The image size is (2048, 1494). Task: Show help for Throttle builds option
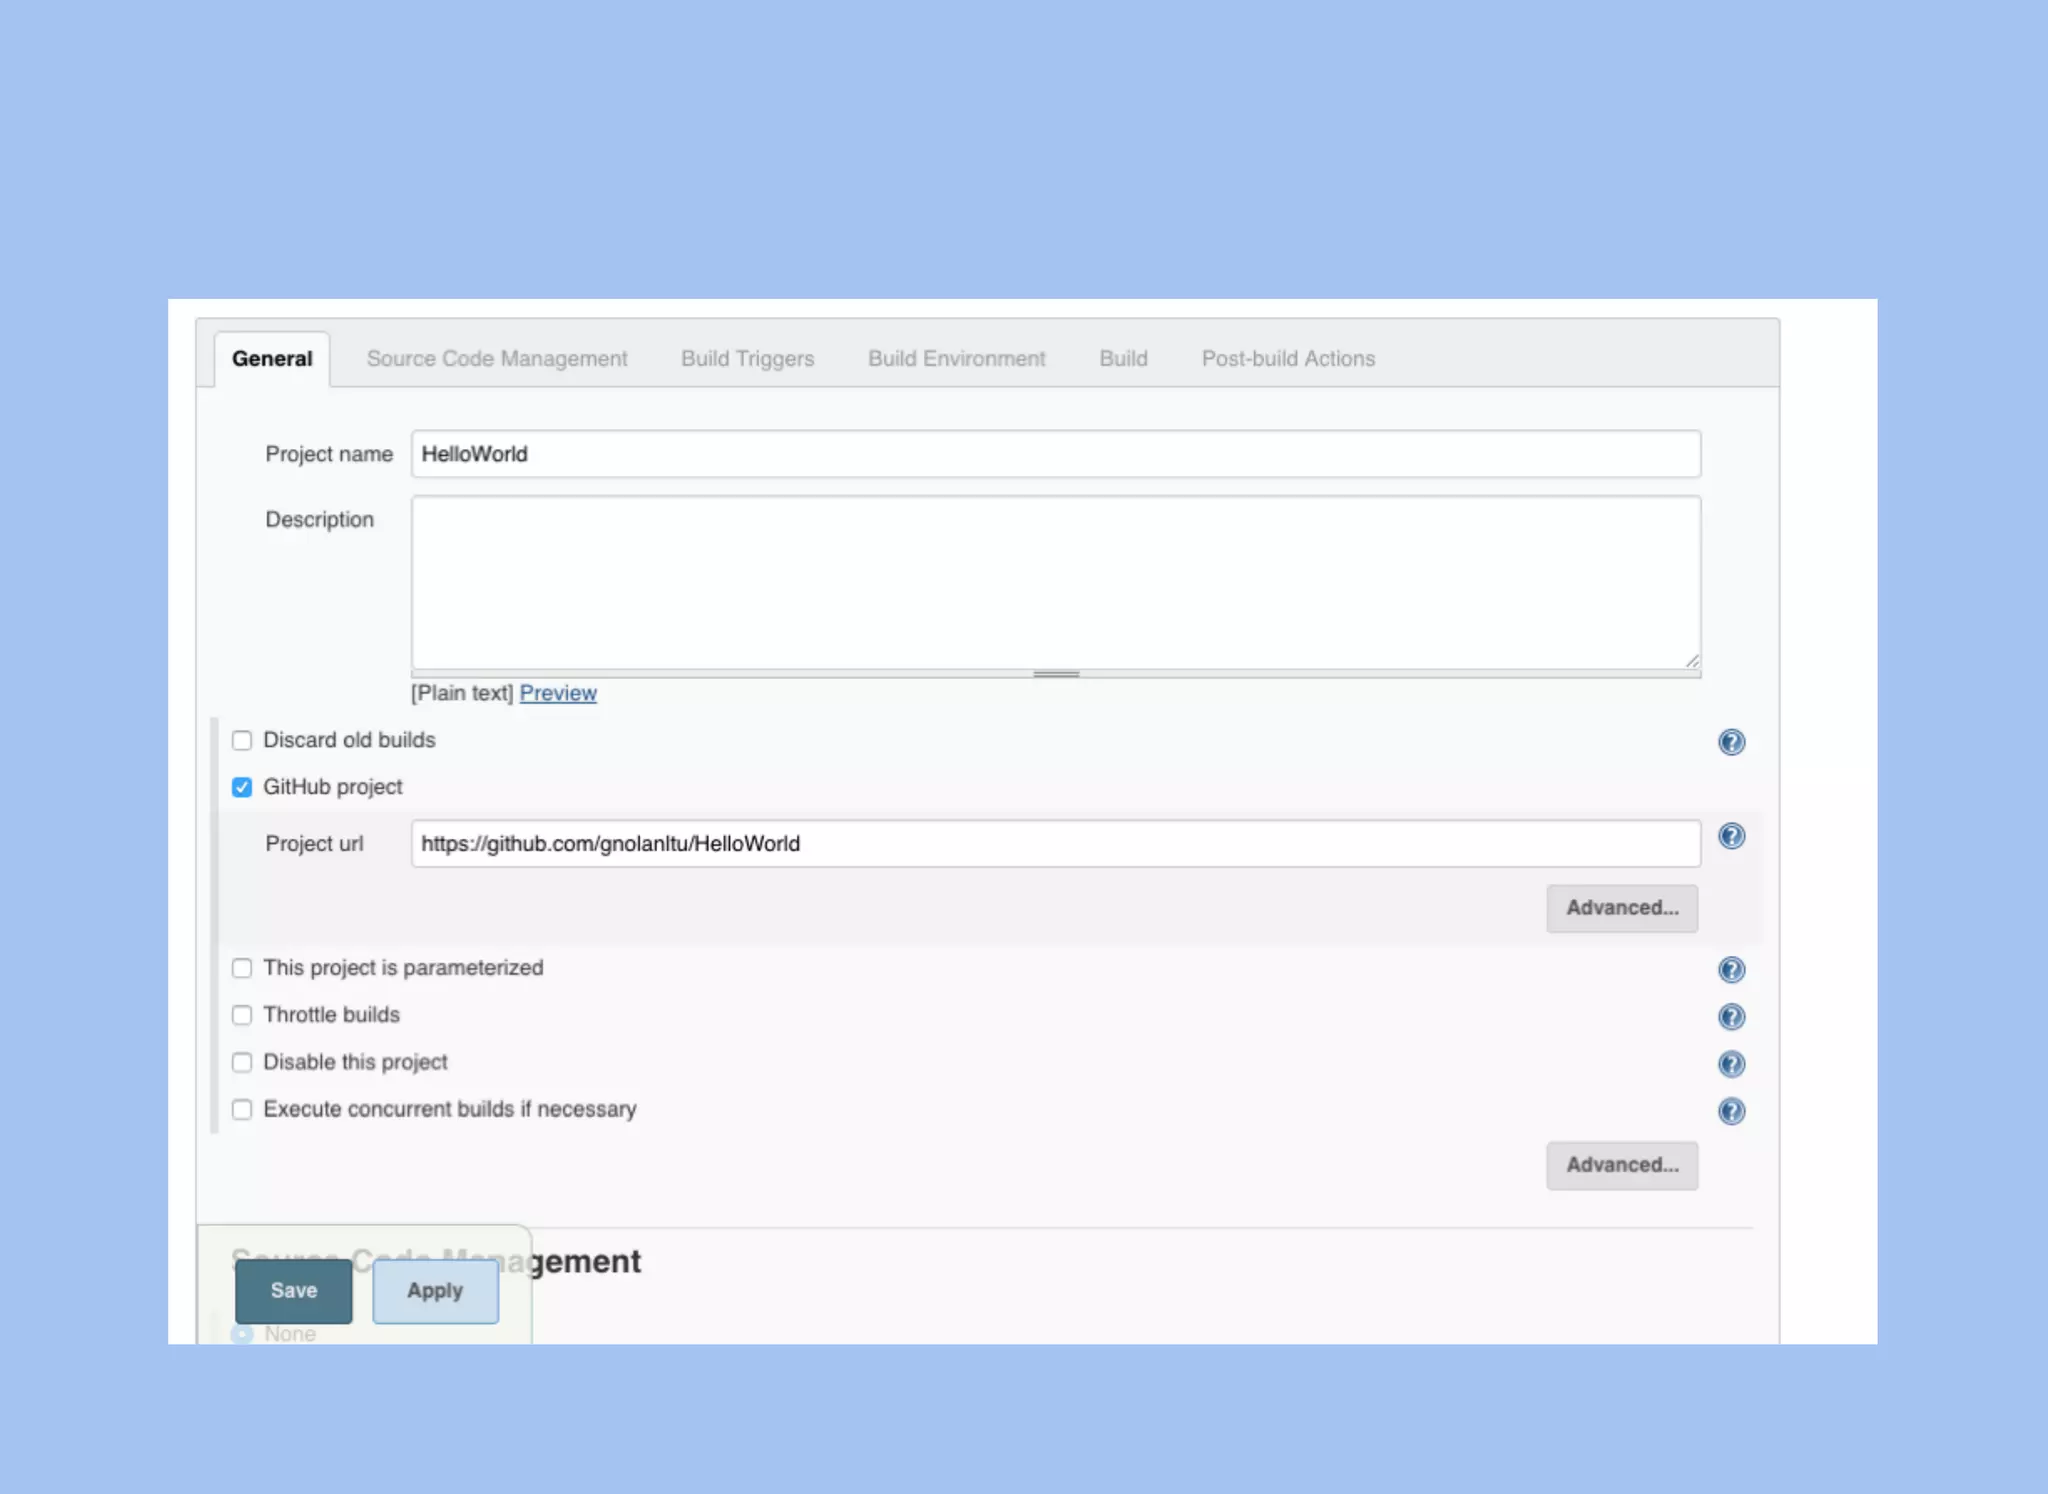[1731, 1017]
